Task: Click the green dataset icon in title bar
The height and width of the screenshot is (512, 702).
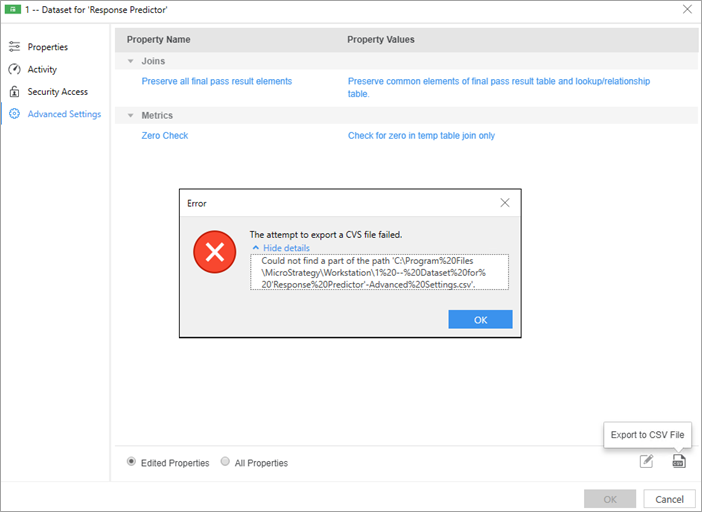Action: click(13, 9)
